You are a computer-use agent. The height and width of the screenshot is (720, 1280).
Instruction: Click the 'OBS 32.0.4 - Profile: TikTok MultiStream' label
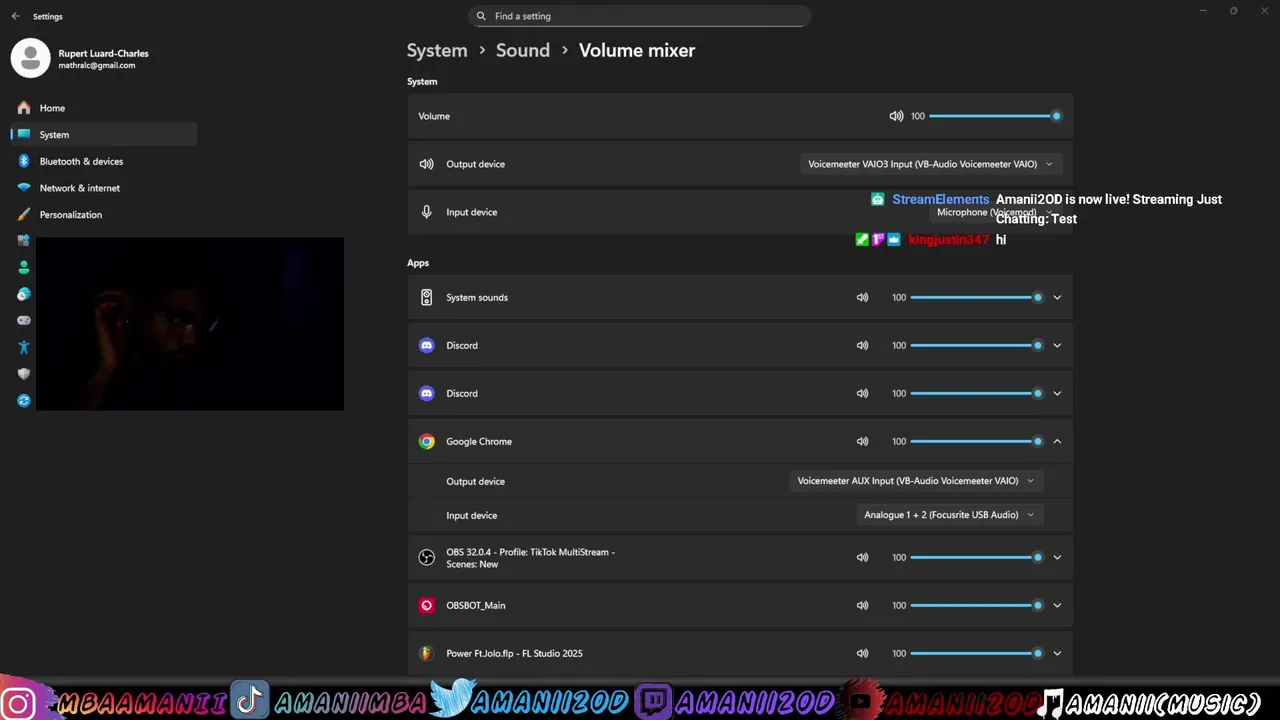tap(530, 558)
